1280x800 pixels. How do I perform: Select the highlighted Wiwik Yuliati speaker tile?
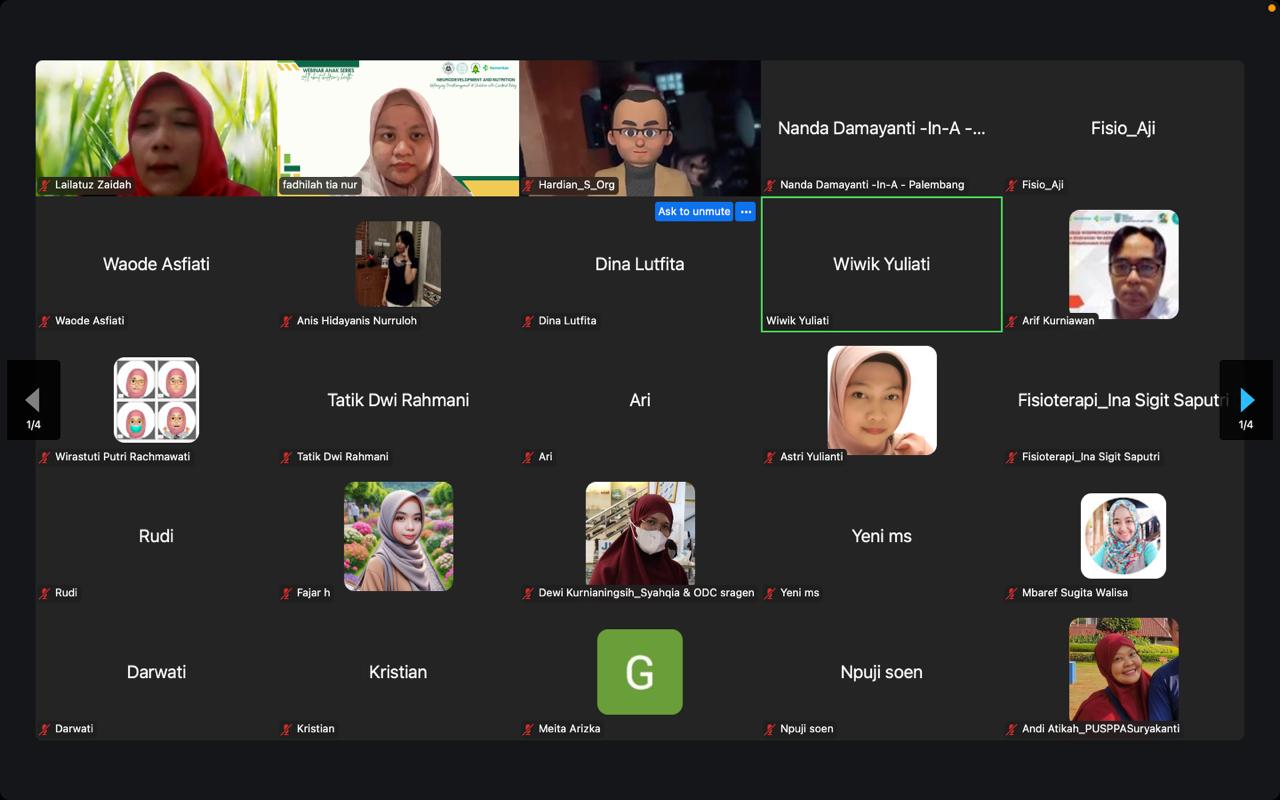coord(881,264)
